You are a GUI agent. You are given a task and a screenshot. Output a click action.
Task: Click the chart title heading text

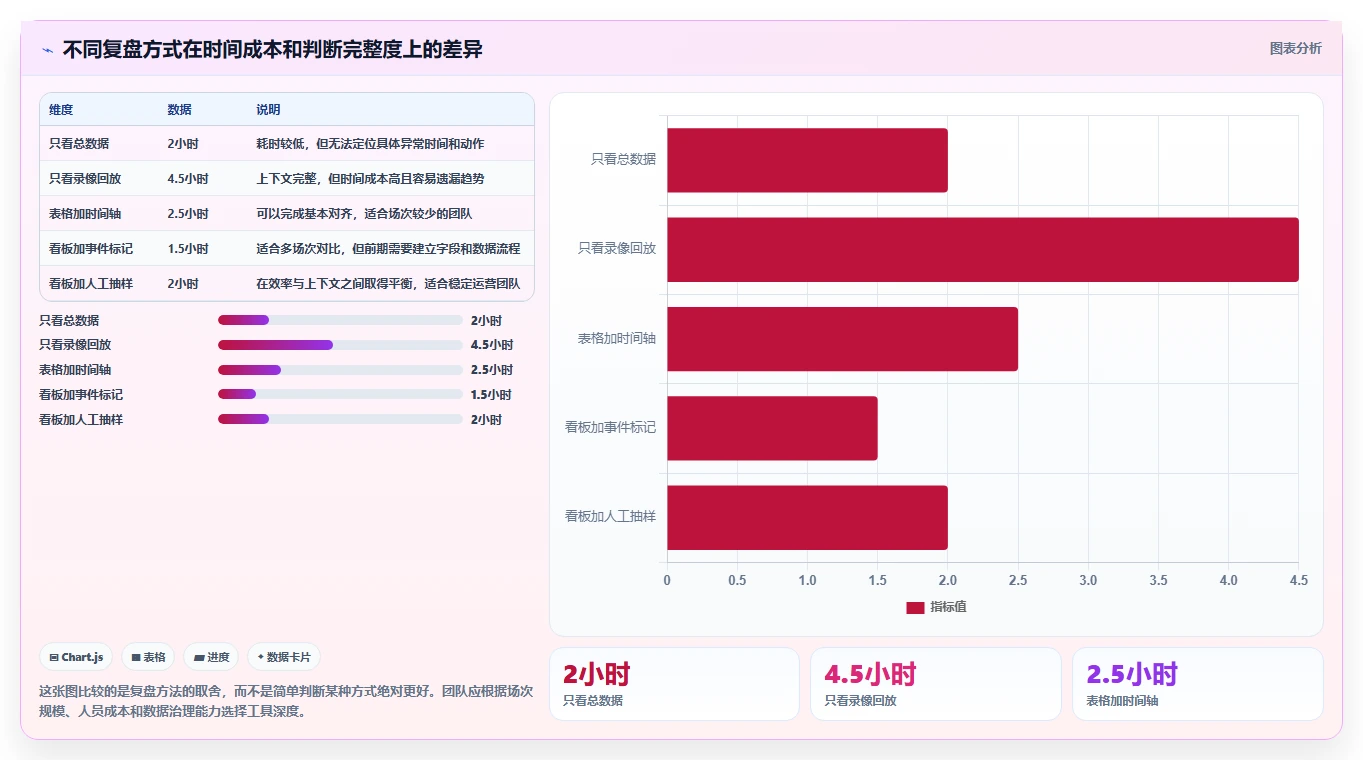(x=273, y=49)
